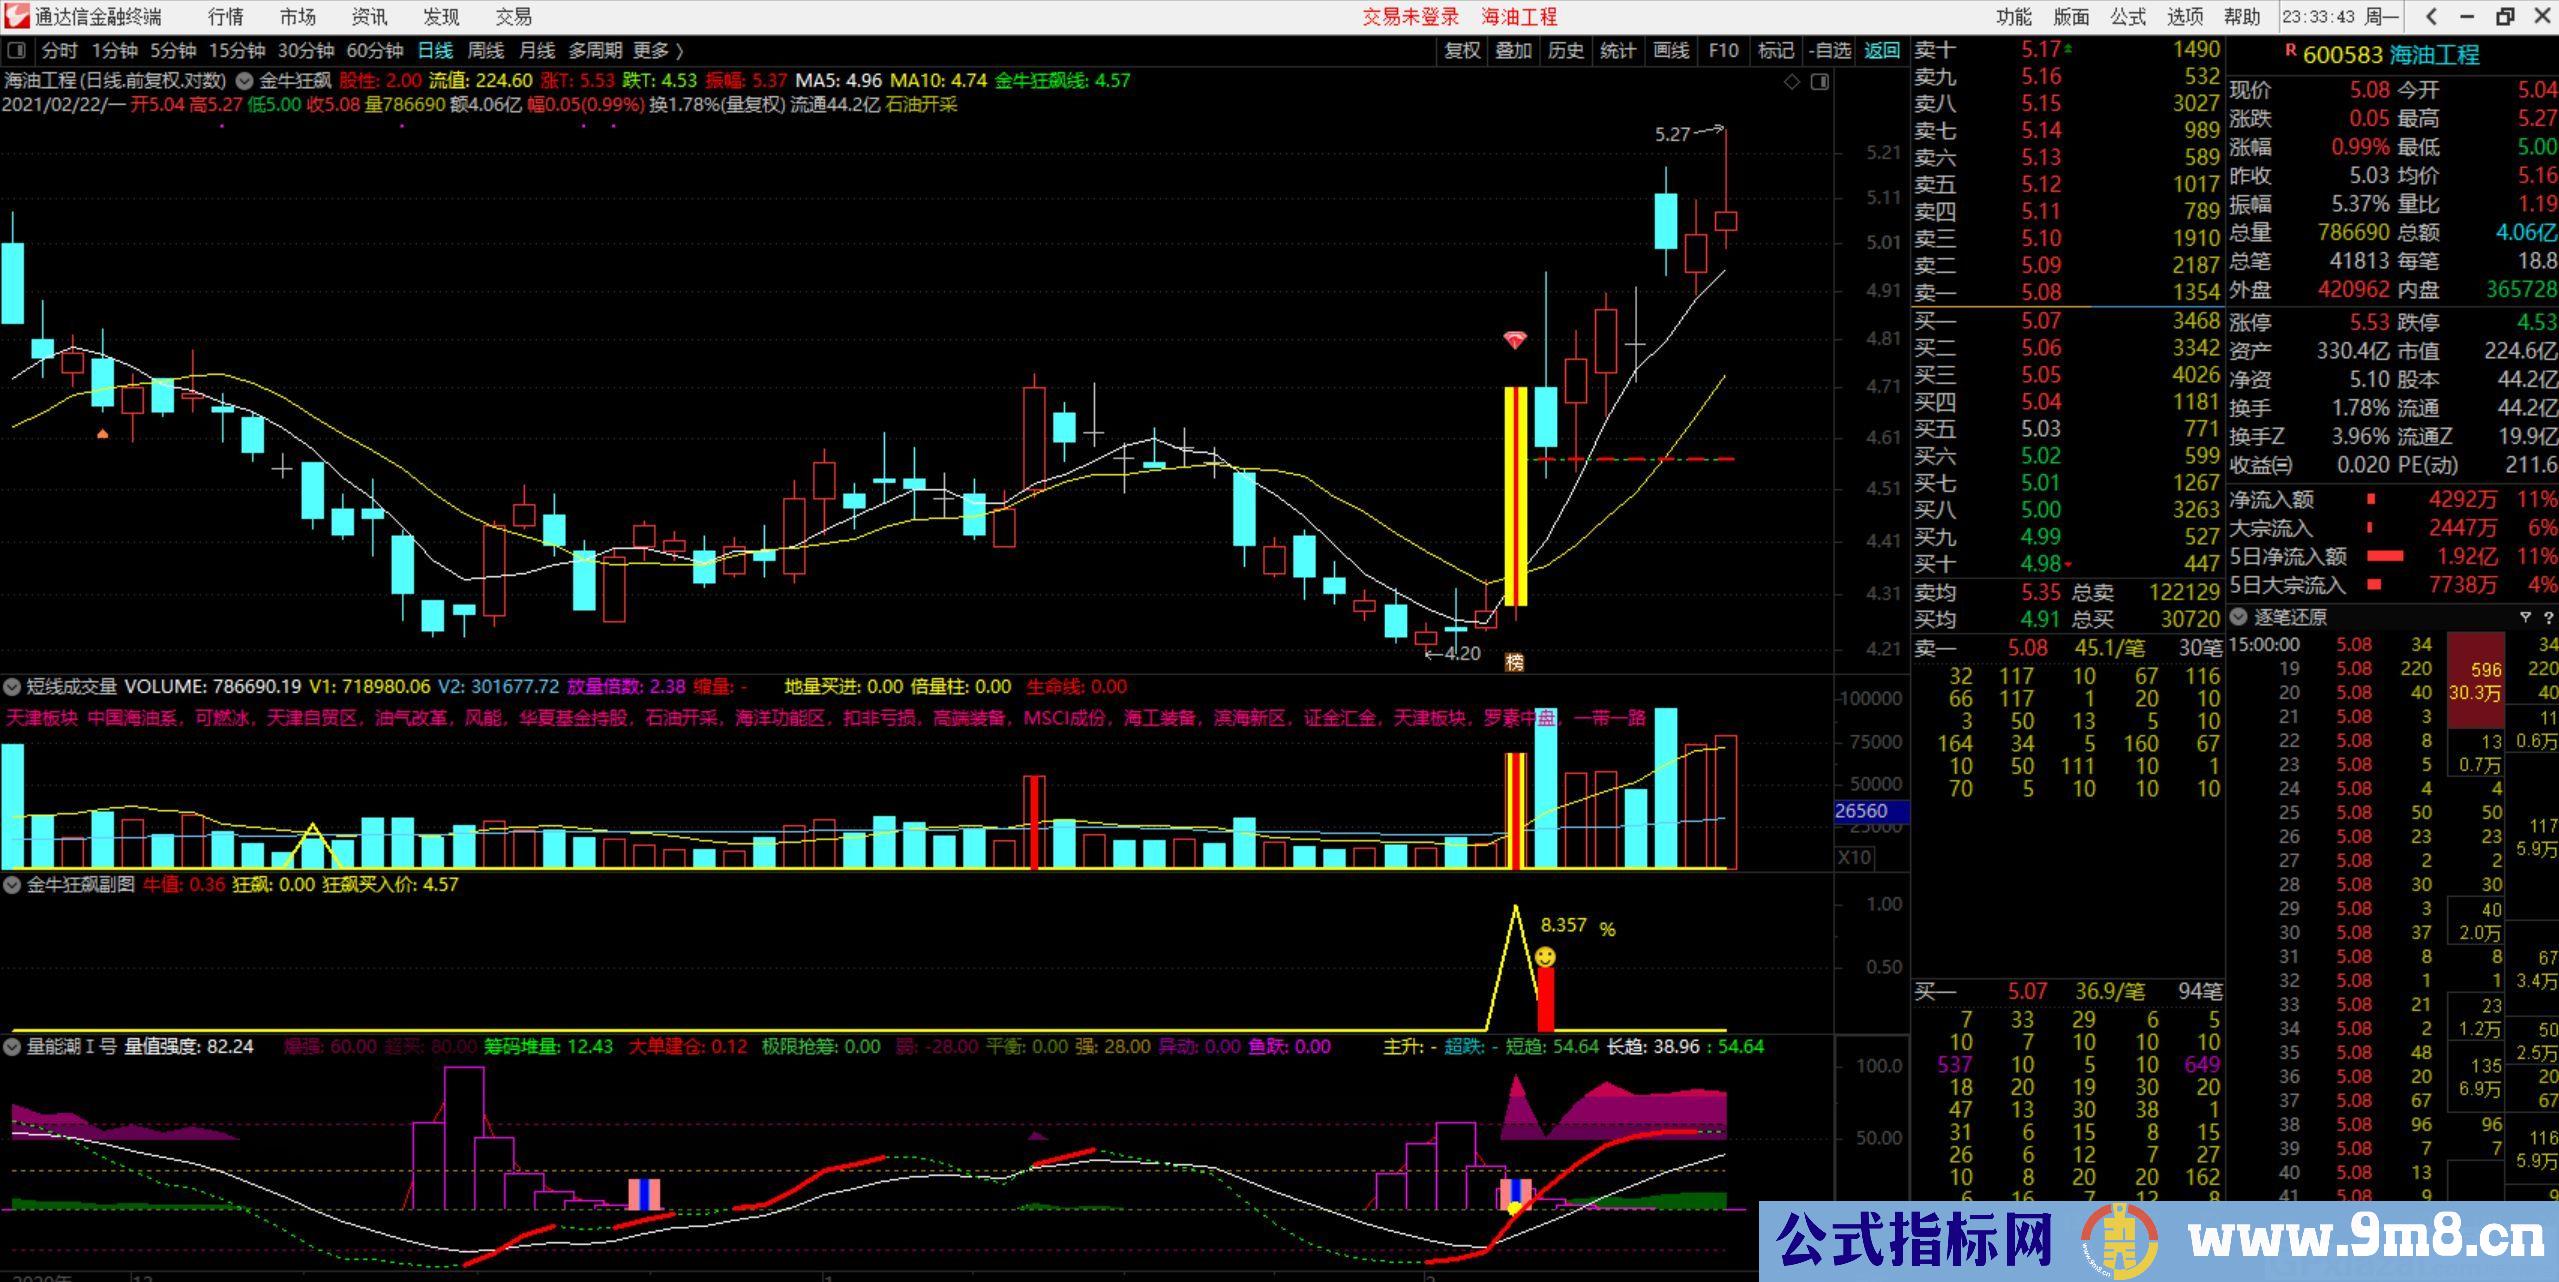
Task: Open F10 company info
Action: tap(1723, 51)
